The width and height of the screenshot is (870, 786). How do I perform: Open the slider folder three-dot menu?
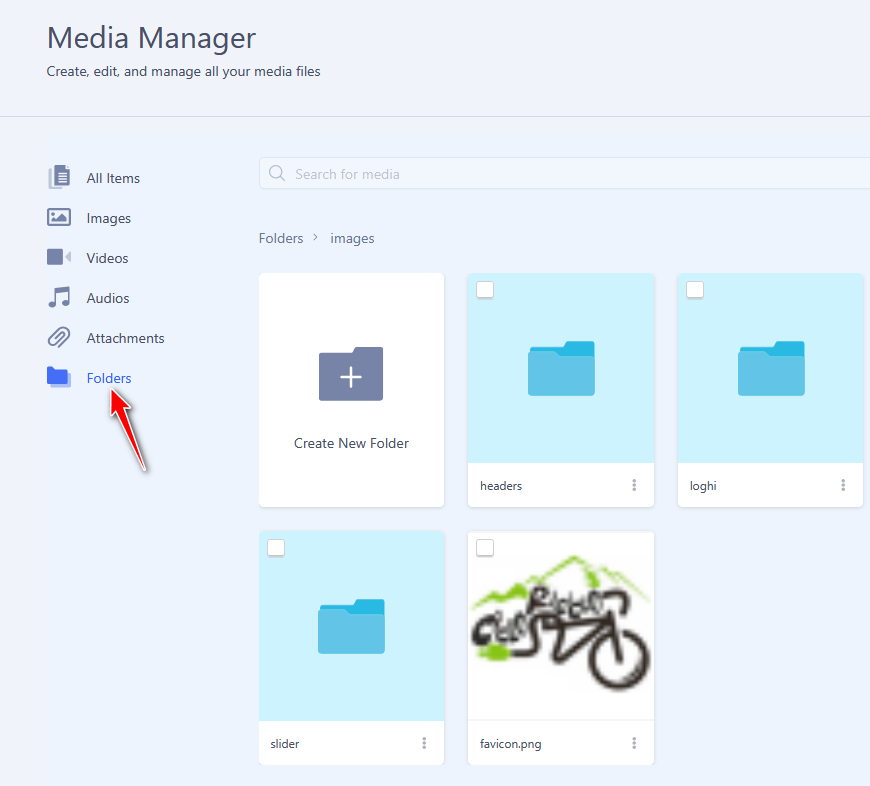(x=424, y=743)
